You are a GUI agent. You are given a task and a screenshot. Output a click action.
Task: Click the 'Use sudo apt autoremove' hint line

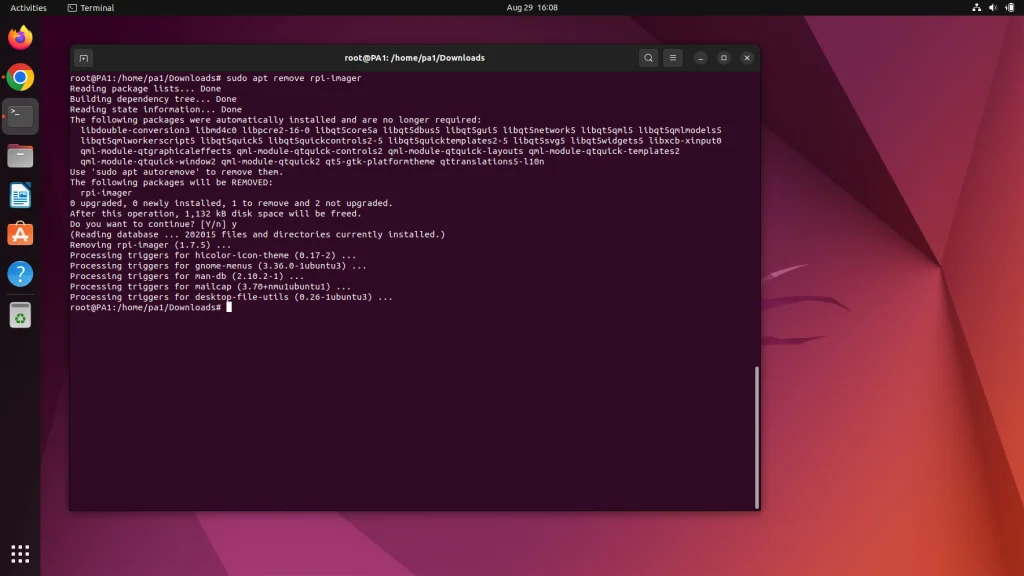[176, 172]
